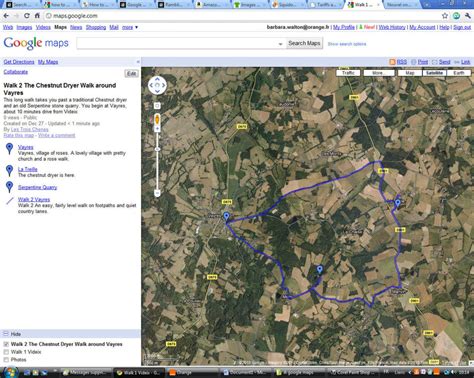Open the wrench settings menu in Chrome

[468, 16]
